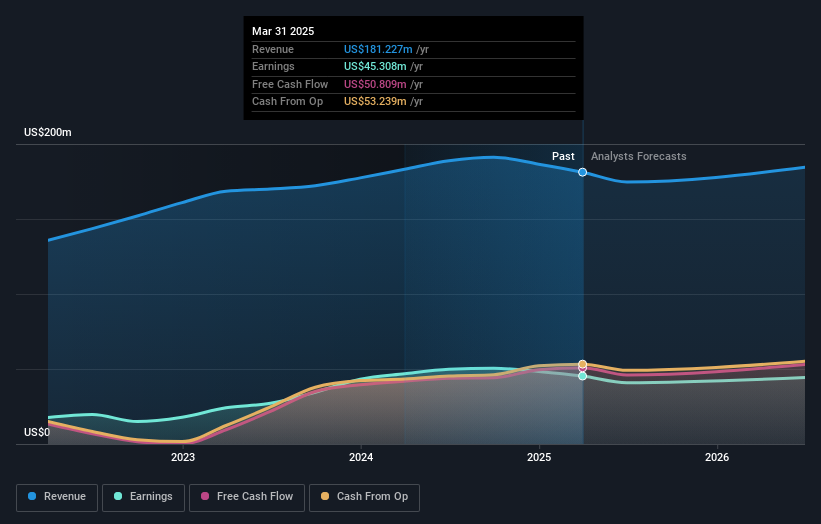Toggle the Free Cash Flow legend button
The height and width of the screenshot is (524, 821).
247,497
